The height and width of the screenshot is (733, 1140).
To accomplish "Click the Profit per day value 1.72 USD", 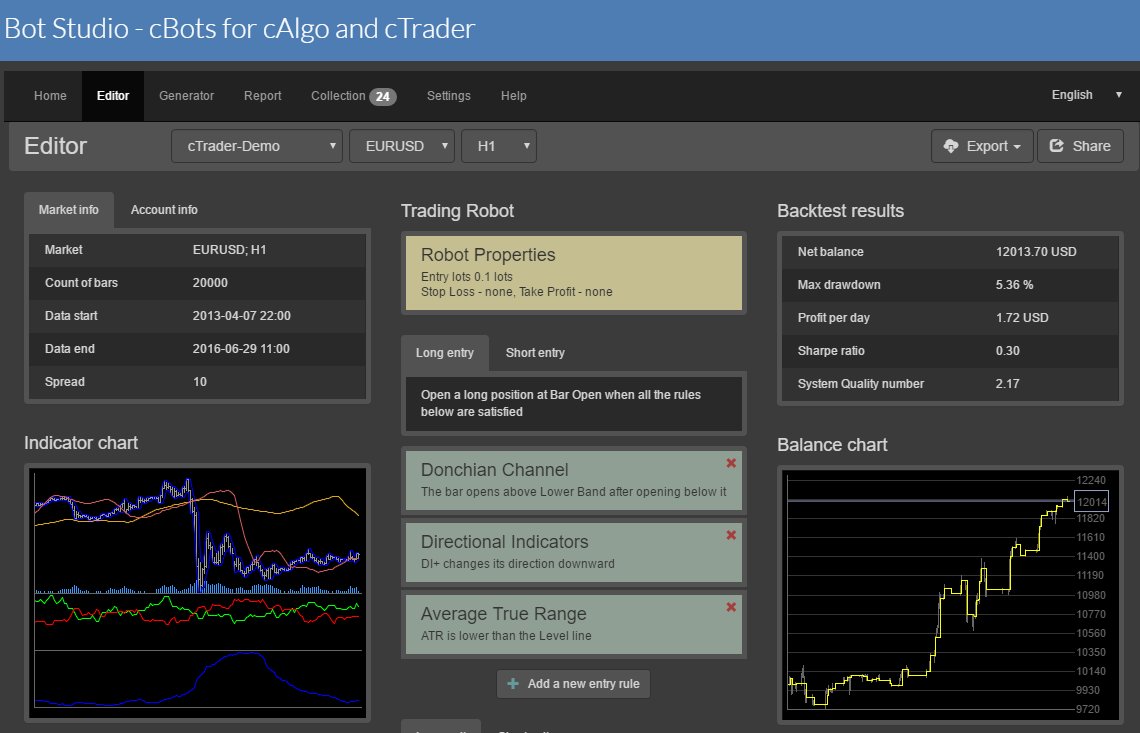I will click(x=1021, y=318).
